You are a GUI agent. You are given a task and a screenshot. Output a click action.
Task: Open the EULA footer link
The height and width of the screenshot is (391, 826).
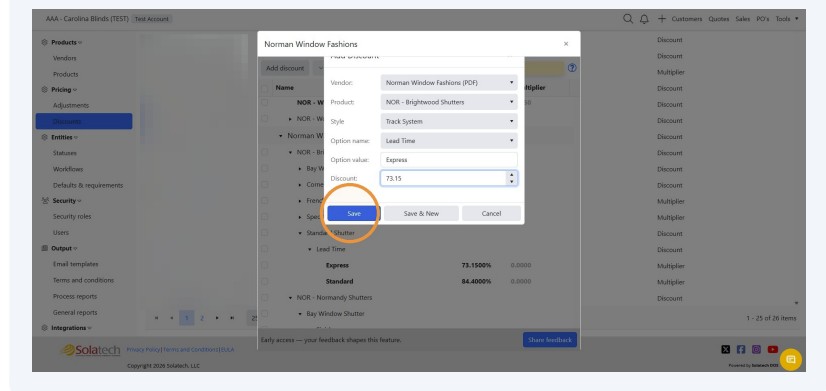click(x=228, y=349)
